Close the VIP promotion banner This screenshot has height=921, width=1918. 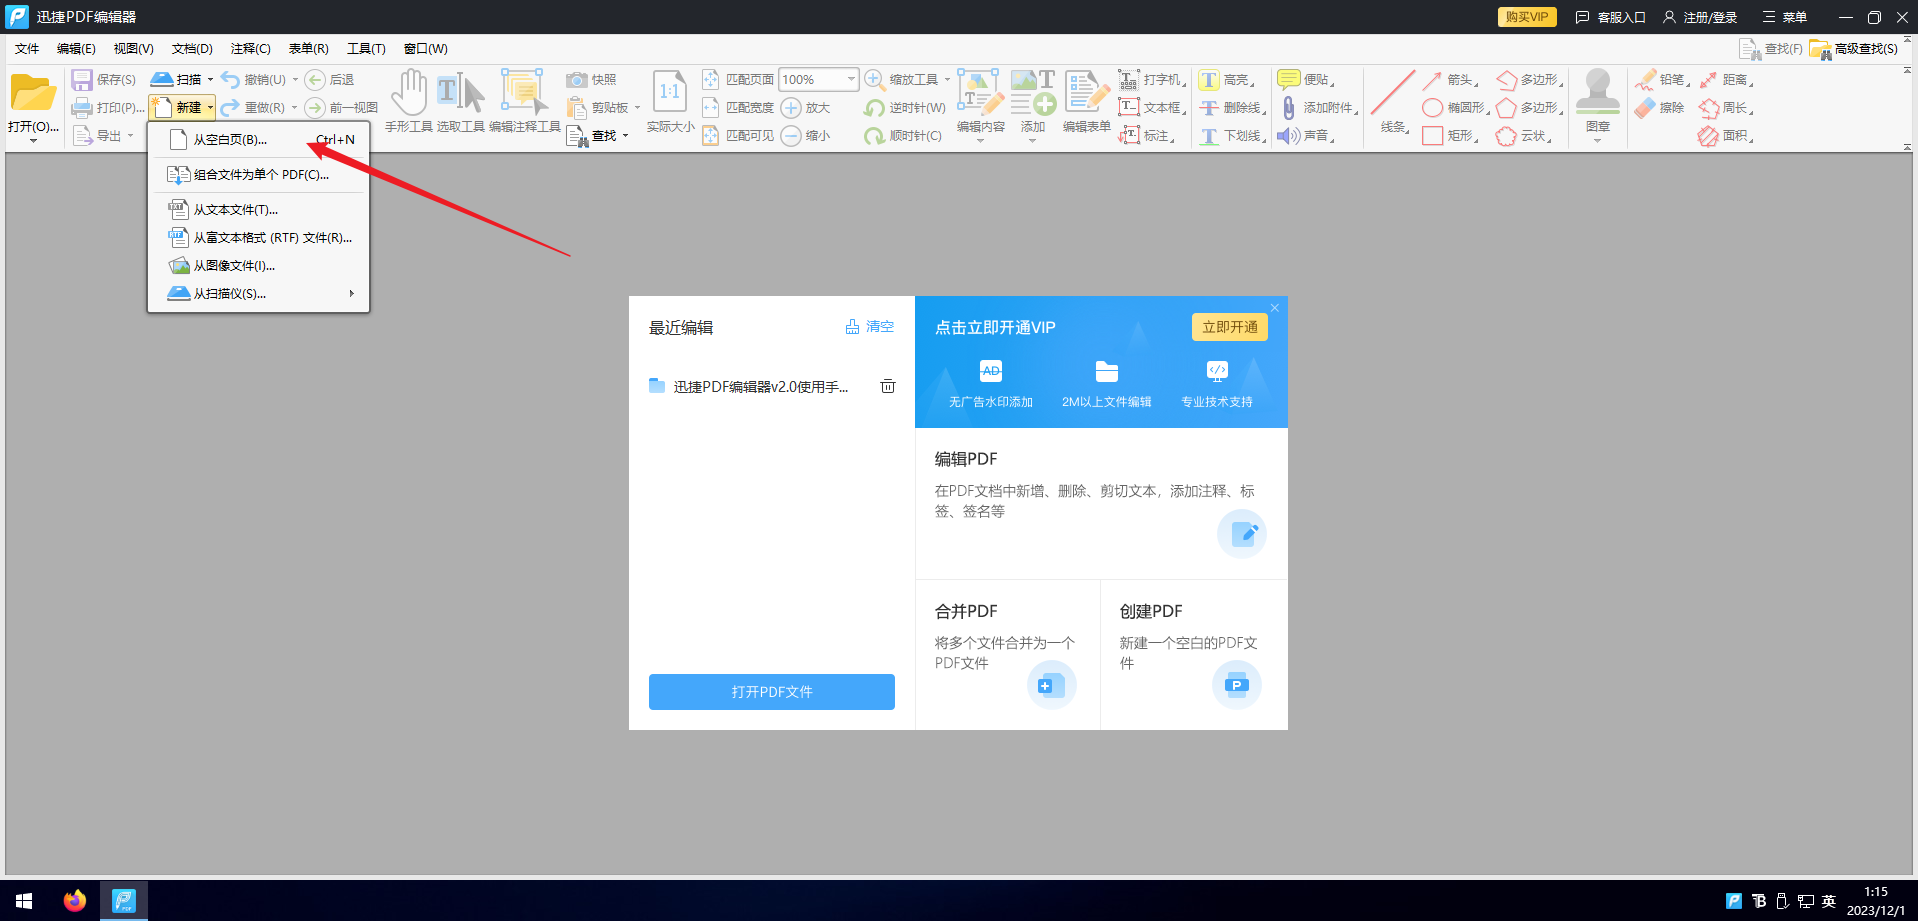coord(1275,307)
